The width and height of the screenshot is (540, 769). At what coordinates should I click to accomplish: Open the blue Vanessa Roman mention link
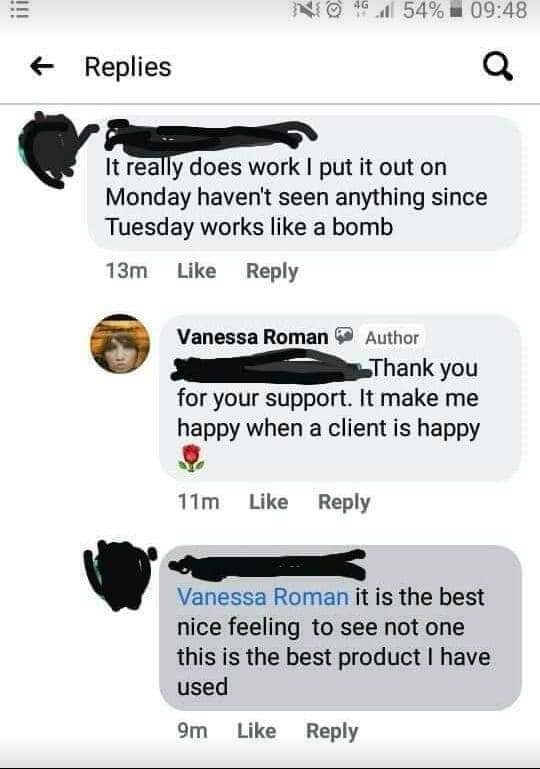[263, 597]
